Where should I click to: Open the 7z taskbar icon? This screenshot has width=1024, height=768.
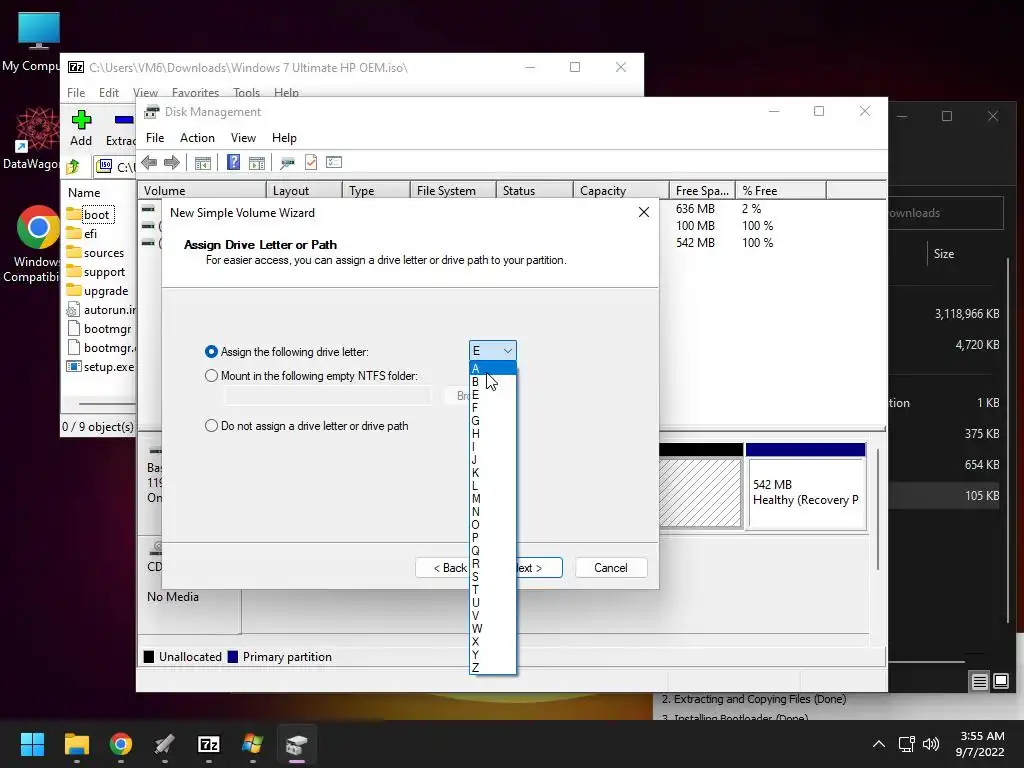coord(208,744)
